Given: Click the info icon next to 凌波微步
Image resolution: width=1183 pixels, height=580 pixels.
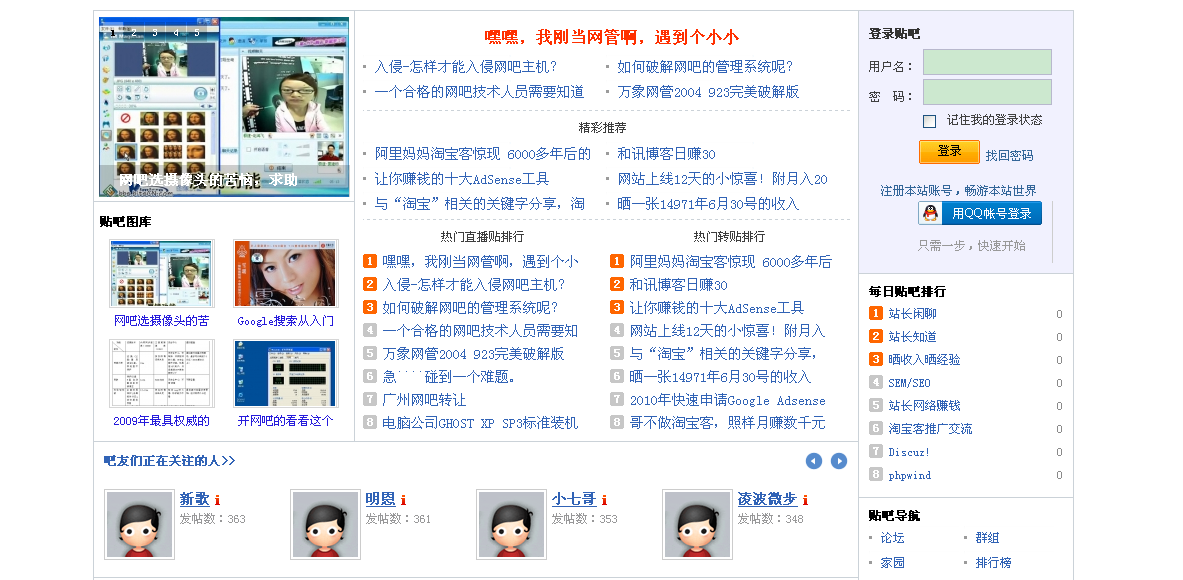Looking at the screenshot, I should click(x=805, y=500).
